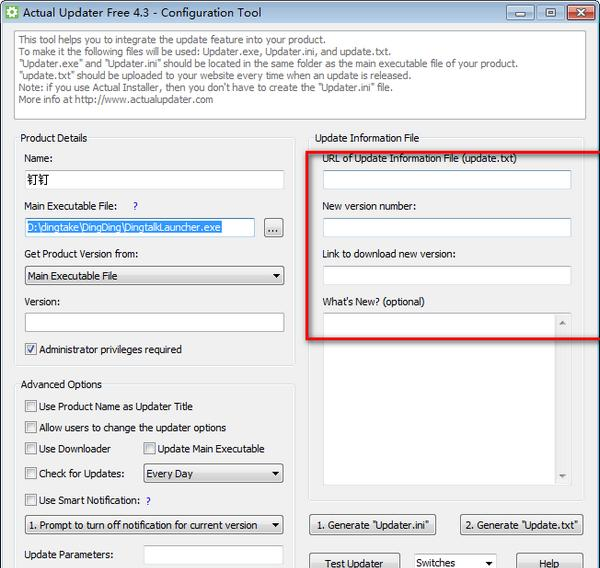This screenshot has width=600, height=568.
Task: Enable Use Product Name as Updater Title
Action: pos(32,407)
